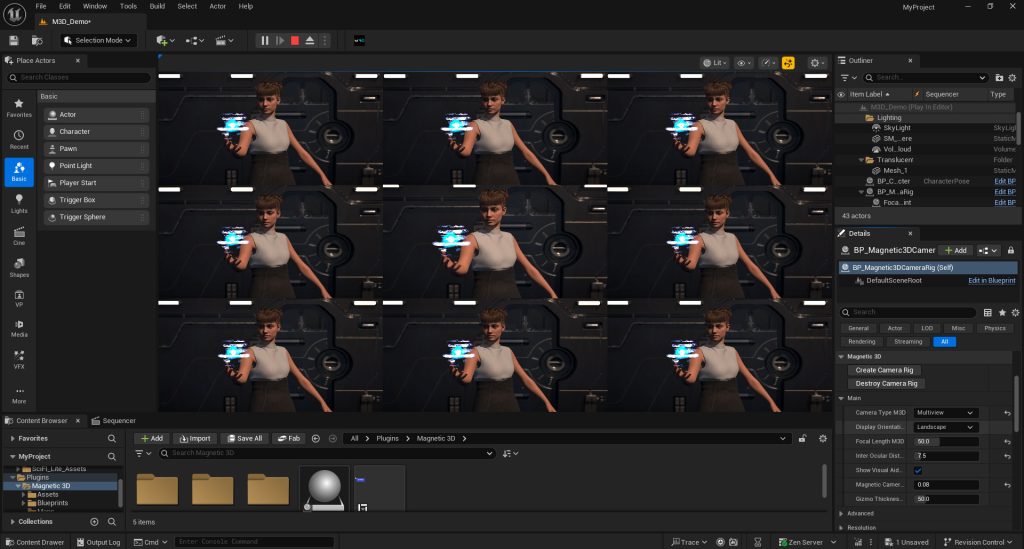Screen dimensions: 1024x549
Task: Click the Cine category icon
Action: (x=19, y=235)
